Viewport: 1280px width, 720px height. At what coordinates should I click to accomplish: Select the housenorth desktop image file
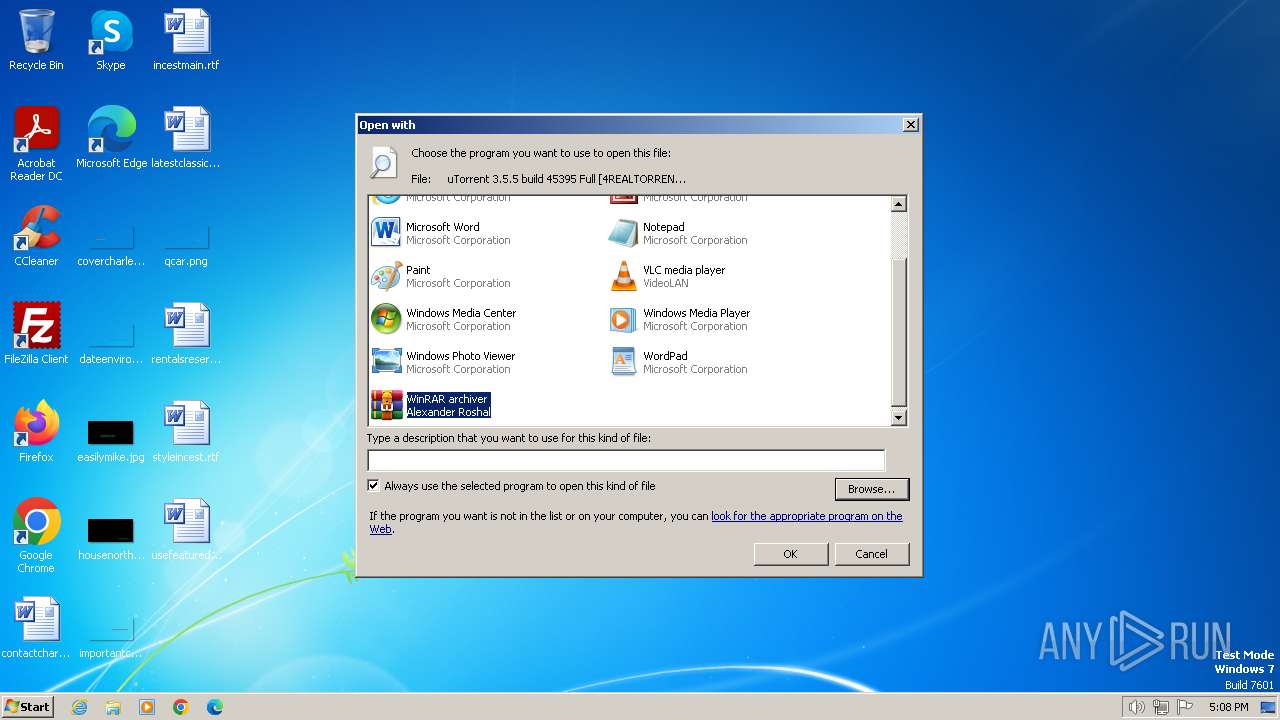coord(111,538)
